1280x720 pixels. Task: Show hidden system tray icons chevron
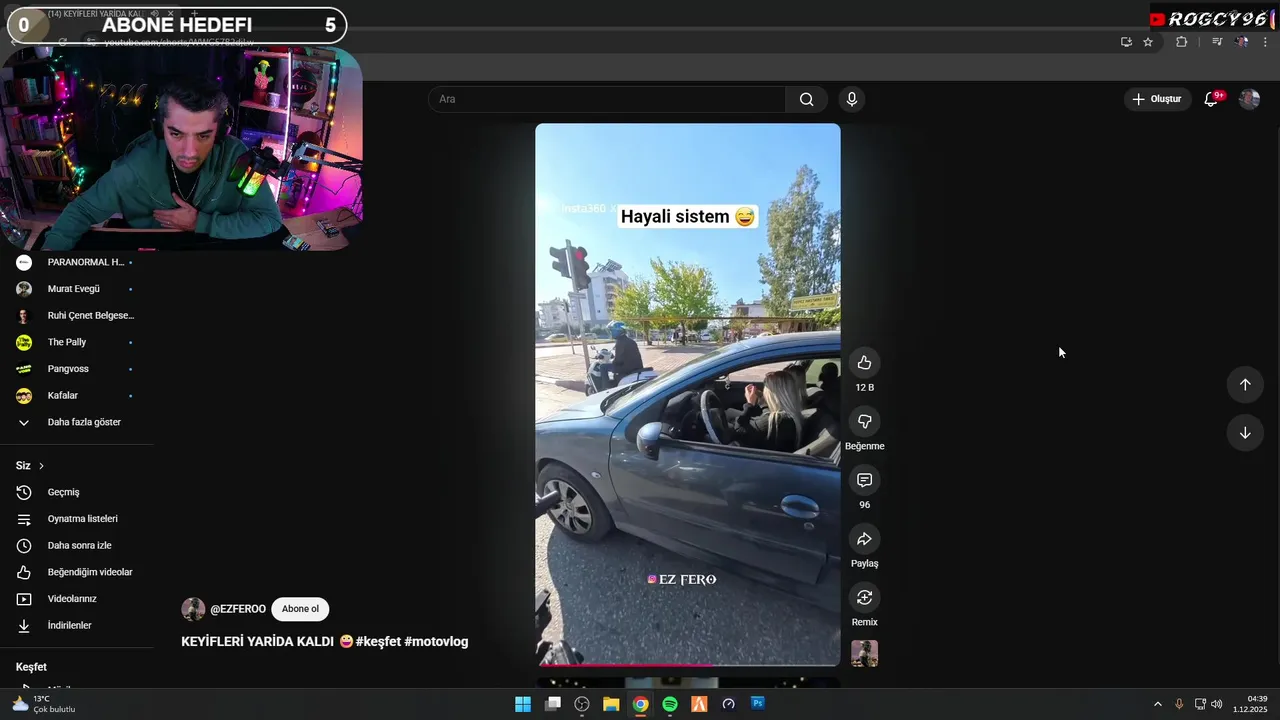click(1158, 704)
